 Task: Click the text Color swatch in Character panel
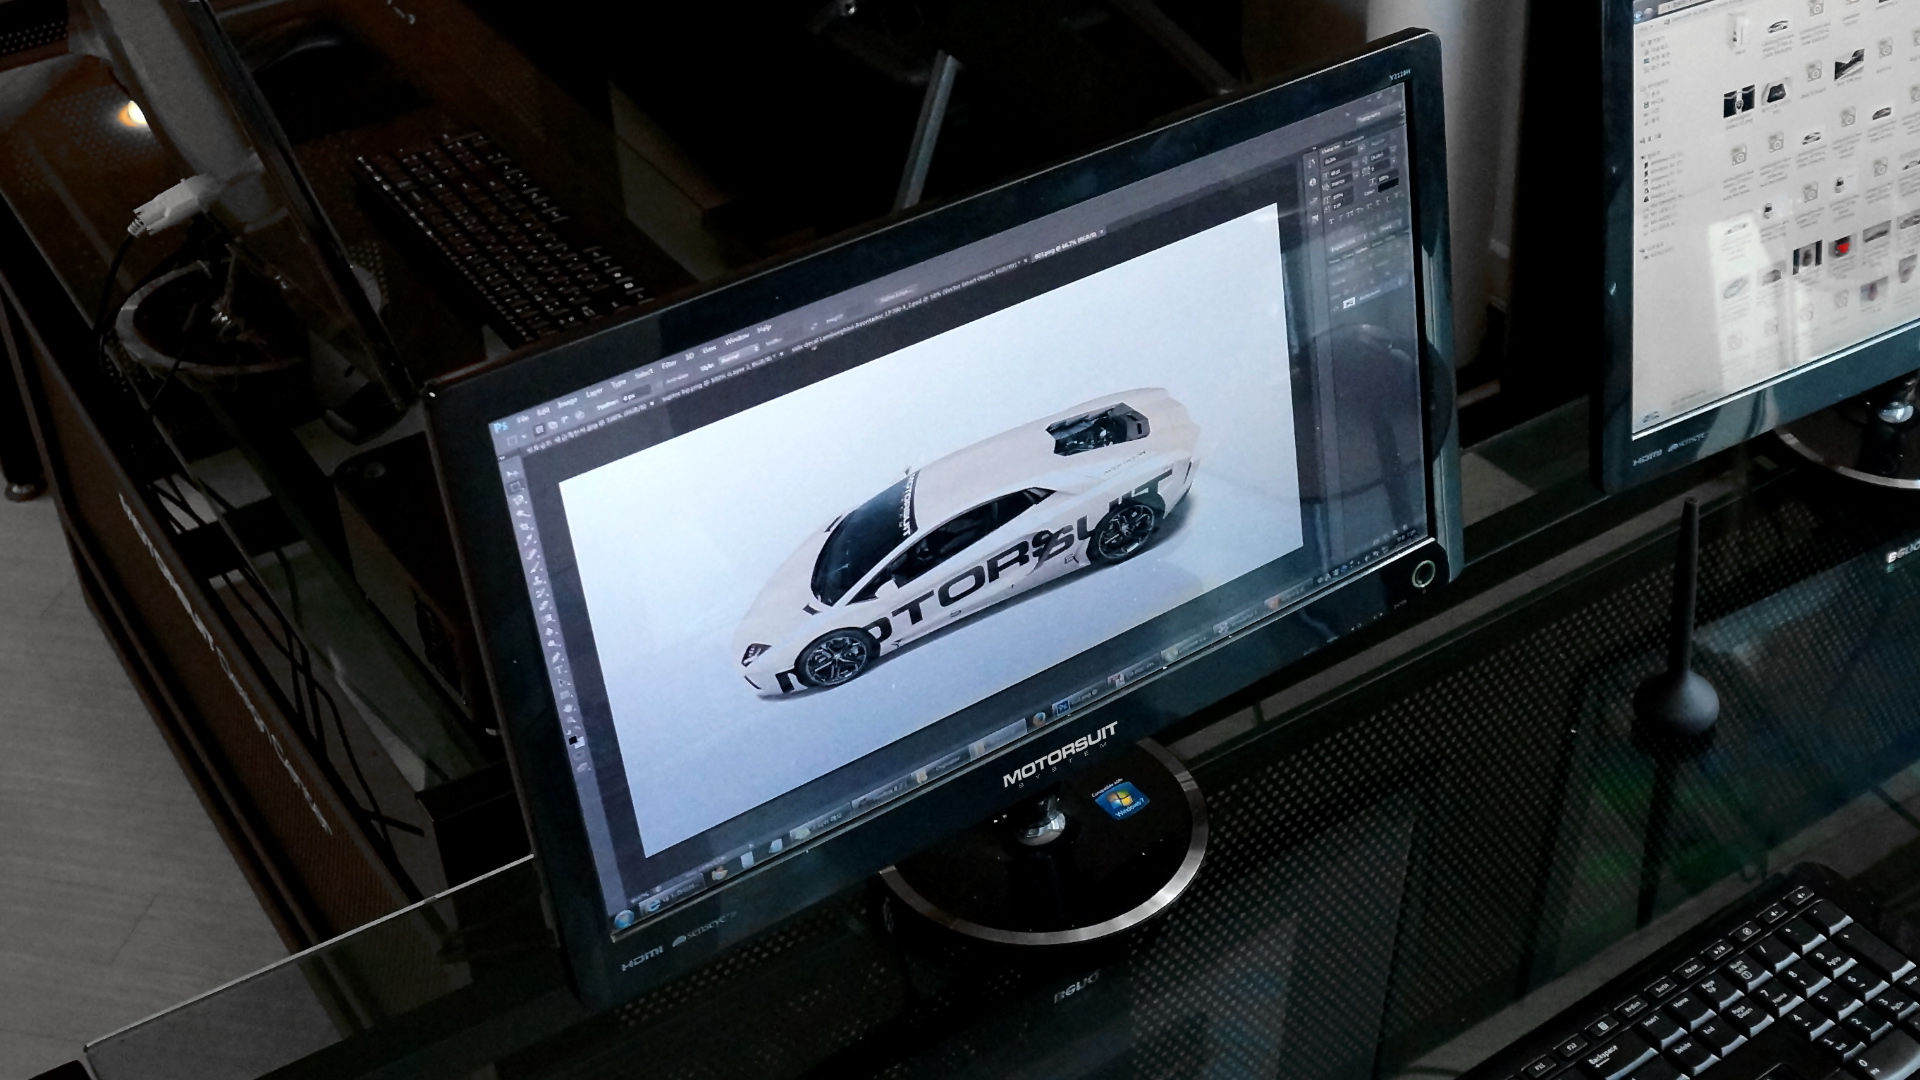(x=1388, y=185)
